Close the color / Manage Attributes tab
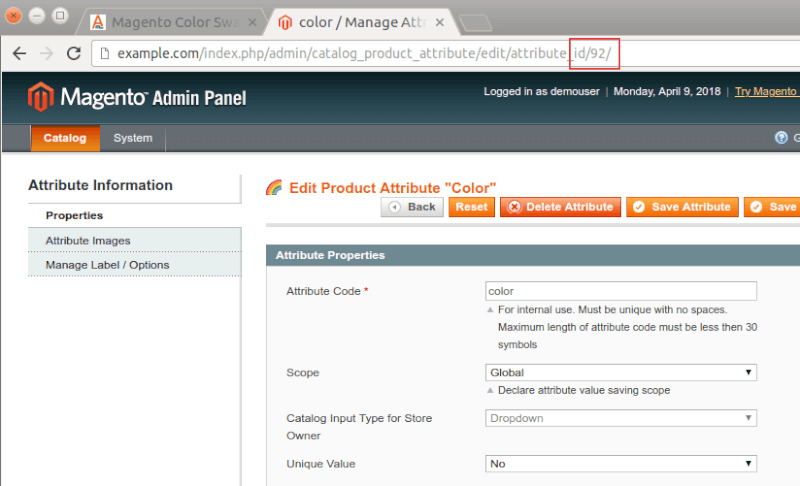 [x=439, y=22]
